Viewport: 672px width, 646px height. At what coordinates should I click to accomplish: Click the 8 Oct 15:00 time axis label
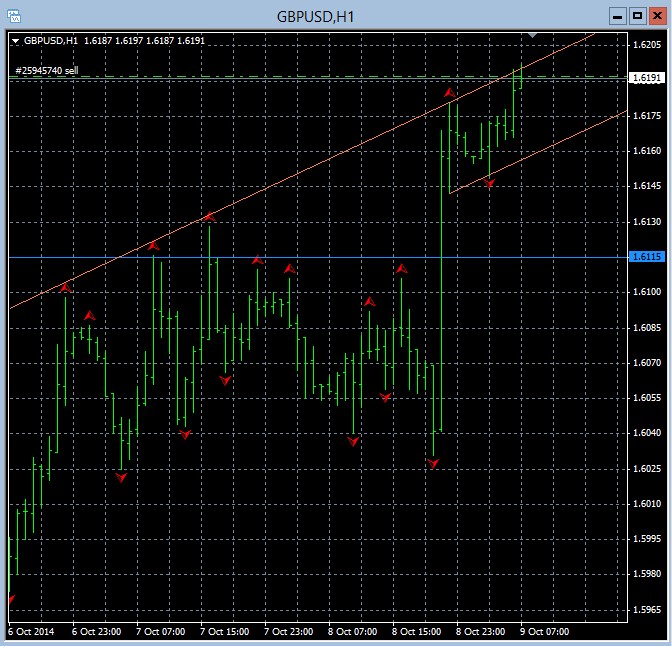tap(416, 632)
